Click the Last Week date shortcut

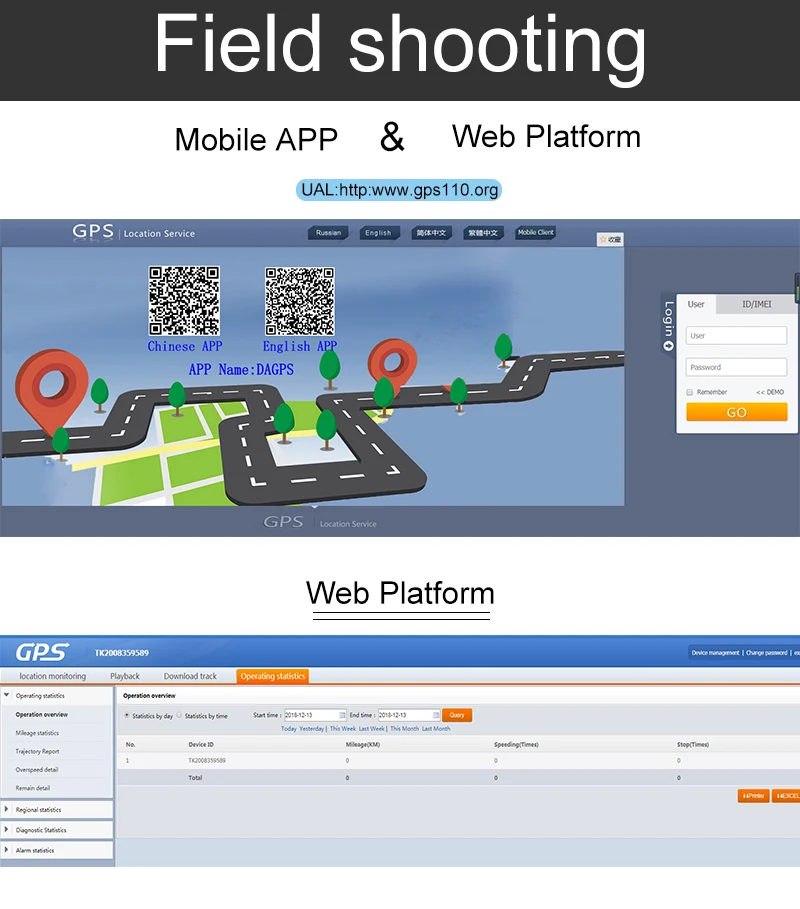(372, 729)
